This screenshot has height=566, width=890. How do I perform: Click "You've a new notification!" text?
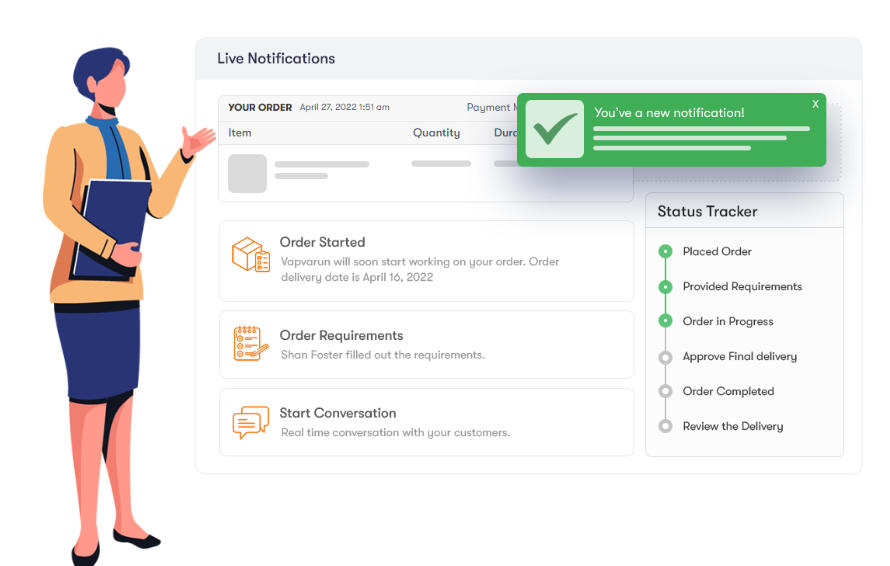(669, 113)
